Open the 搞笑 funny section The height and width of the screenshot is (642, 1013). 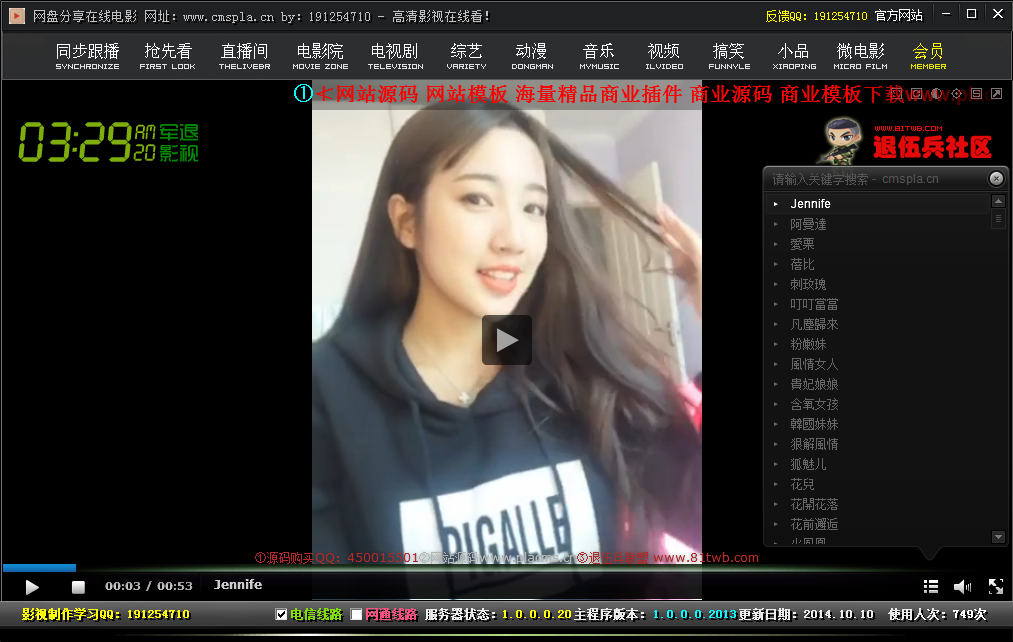(x=729, y=56)
